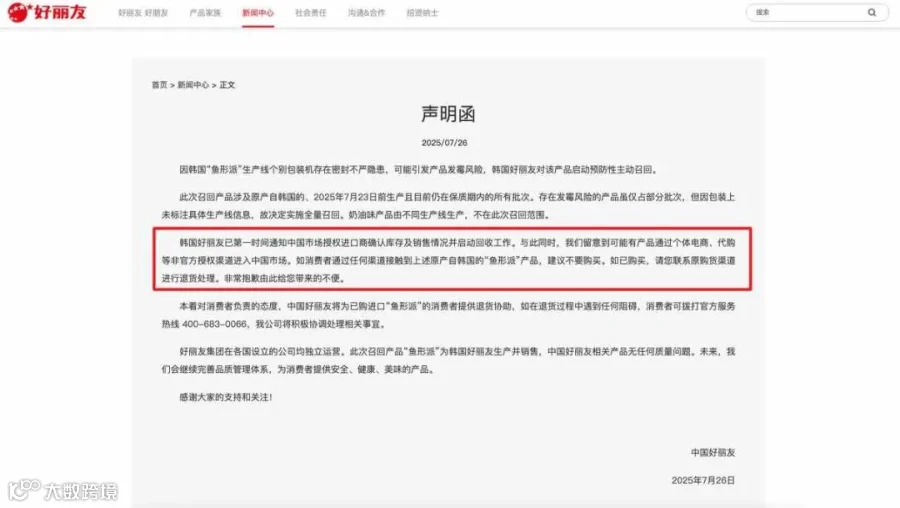The width and height of the screenshot is (900, 508).
Task: Click the 正文 breadcrumb entry
Action: (227, 85)
